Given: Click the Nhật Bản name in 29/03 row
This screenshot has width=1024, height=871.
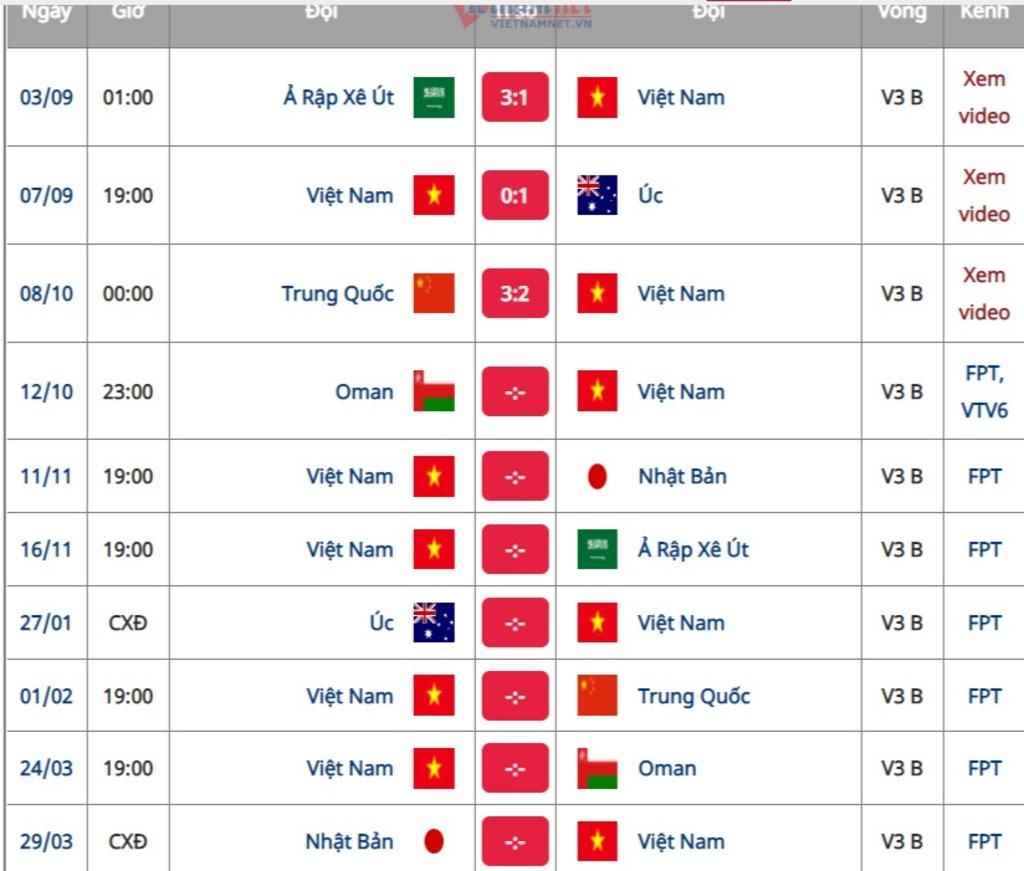Looking at the screenshot, I should click(x=349, y=842).
